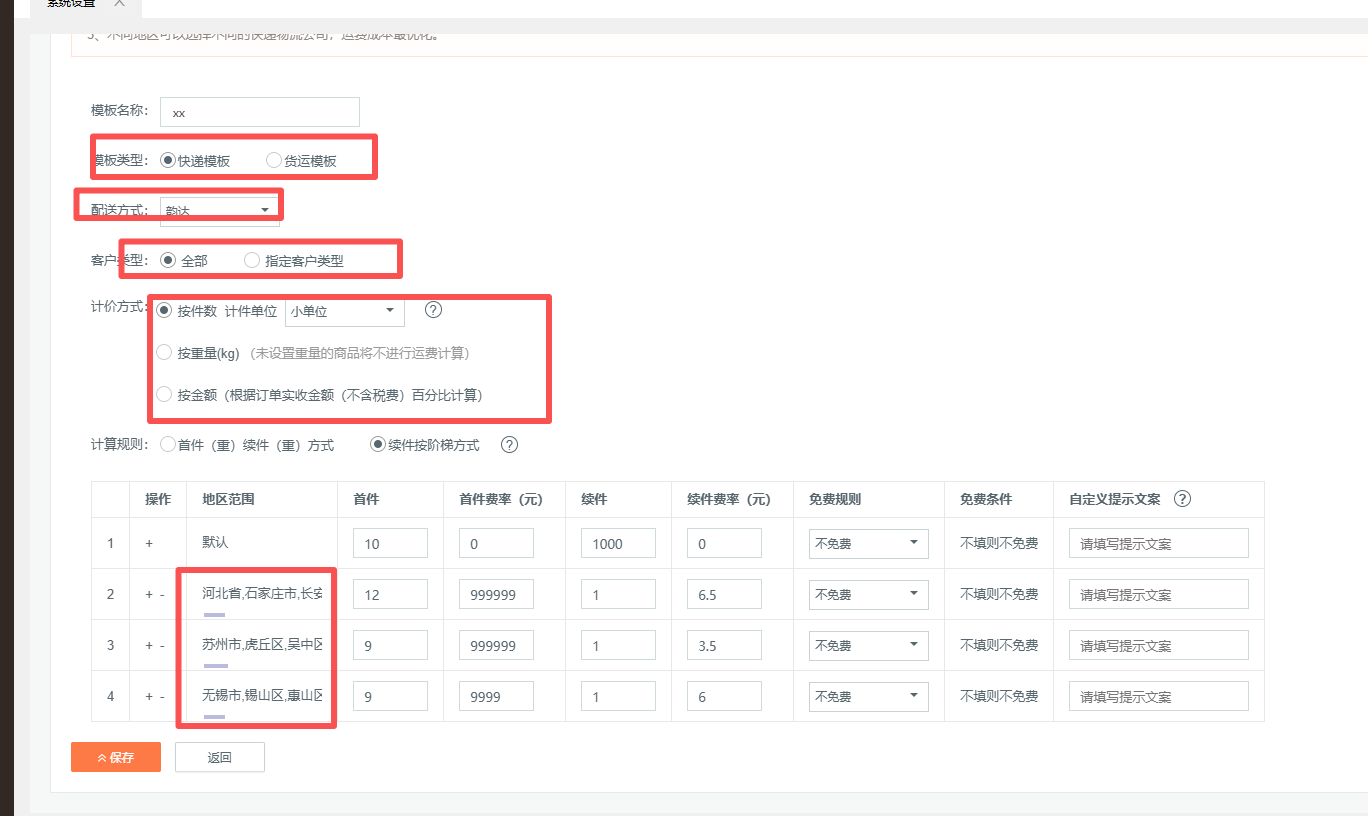This screenshot has width=1368, height=816.
Task: Click 首件 field with value 12
Action: coord(390,595)
